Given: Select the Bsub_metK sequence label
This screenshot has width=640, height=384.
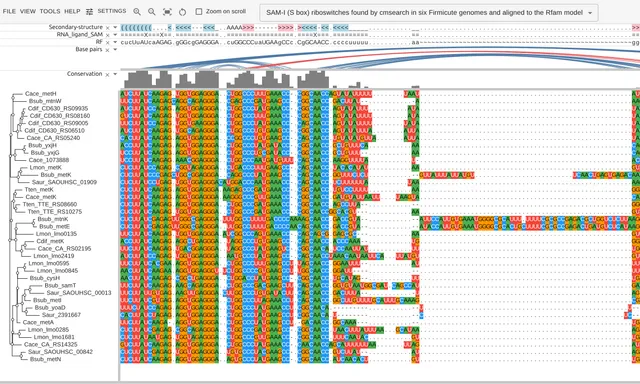Looking at the screenshot, I should tap(56, 175).
